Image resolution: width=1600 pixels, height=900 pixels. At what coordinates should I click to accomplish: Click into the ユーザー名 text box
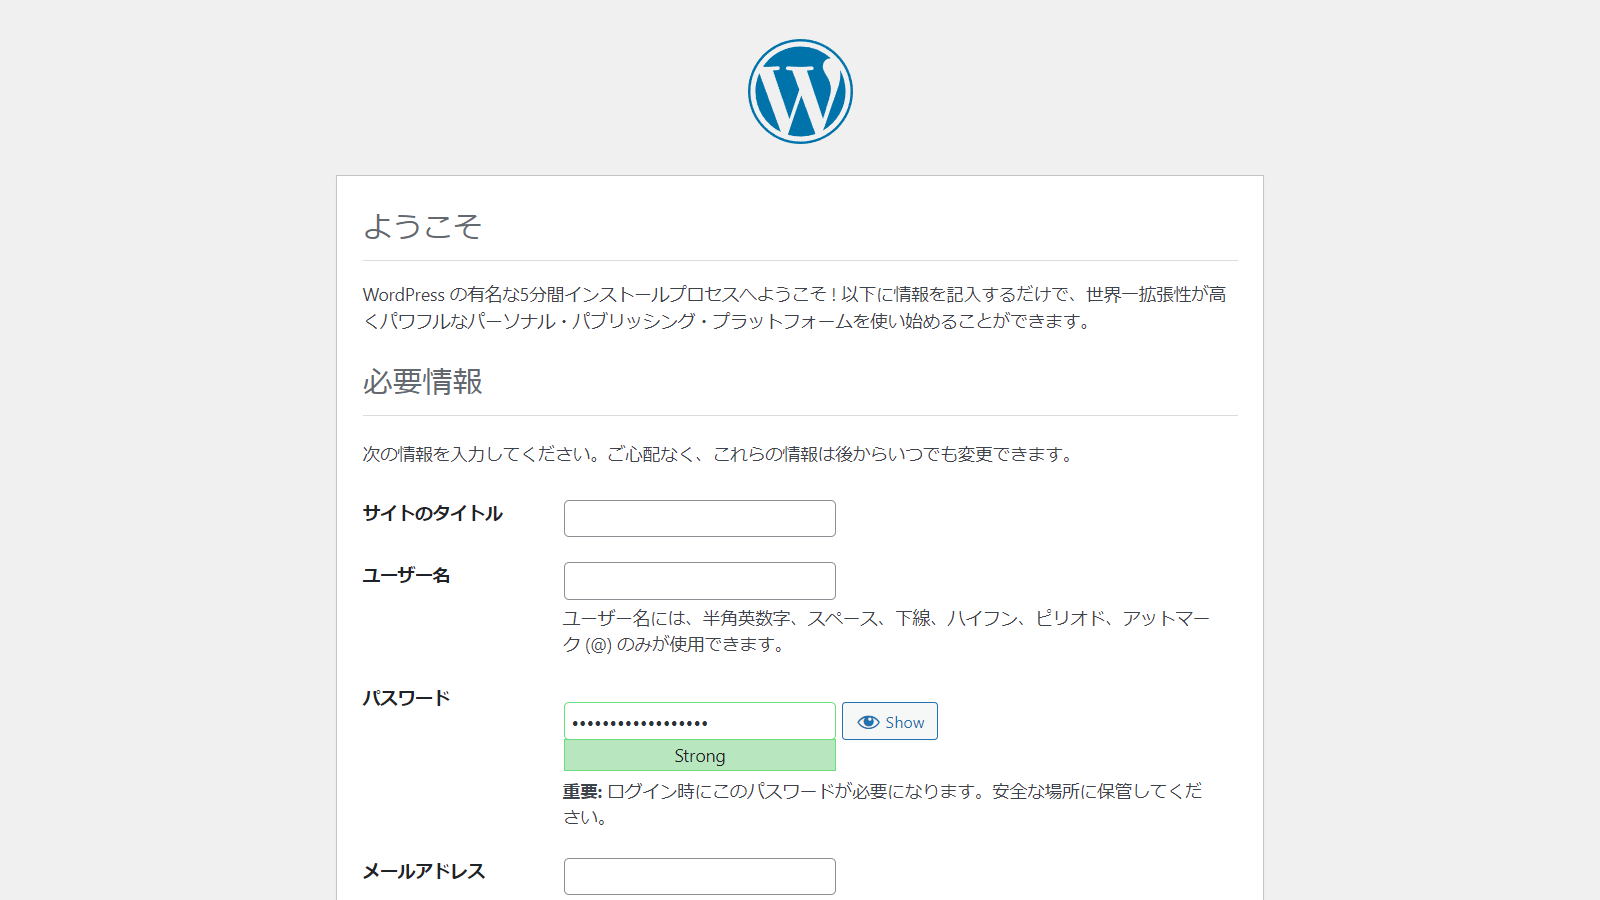[699, 581]
